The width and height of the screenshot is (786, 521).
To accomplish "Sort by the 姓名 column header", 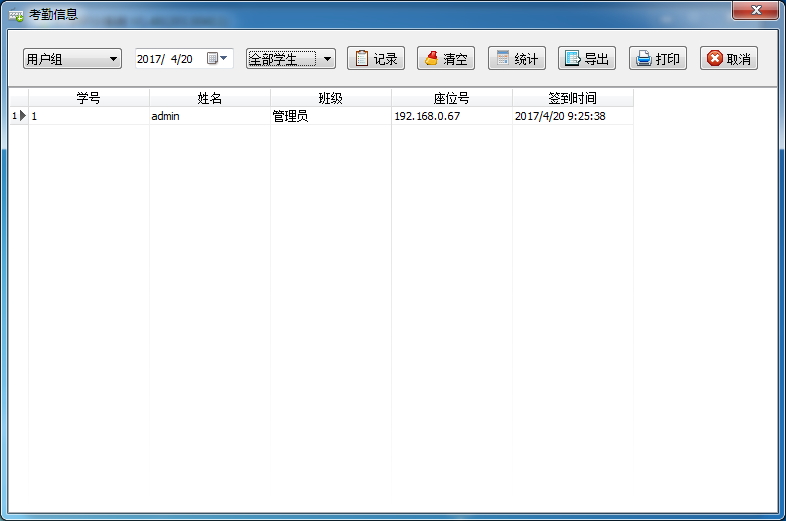I will click(x=210, y=98).
